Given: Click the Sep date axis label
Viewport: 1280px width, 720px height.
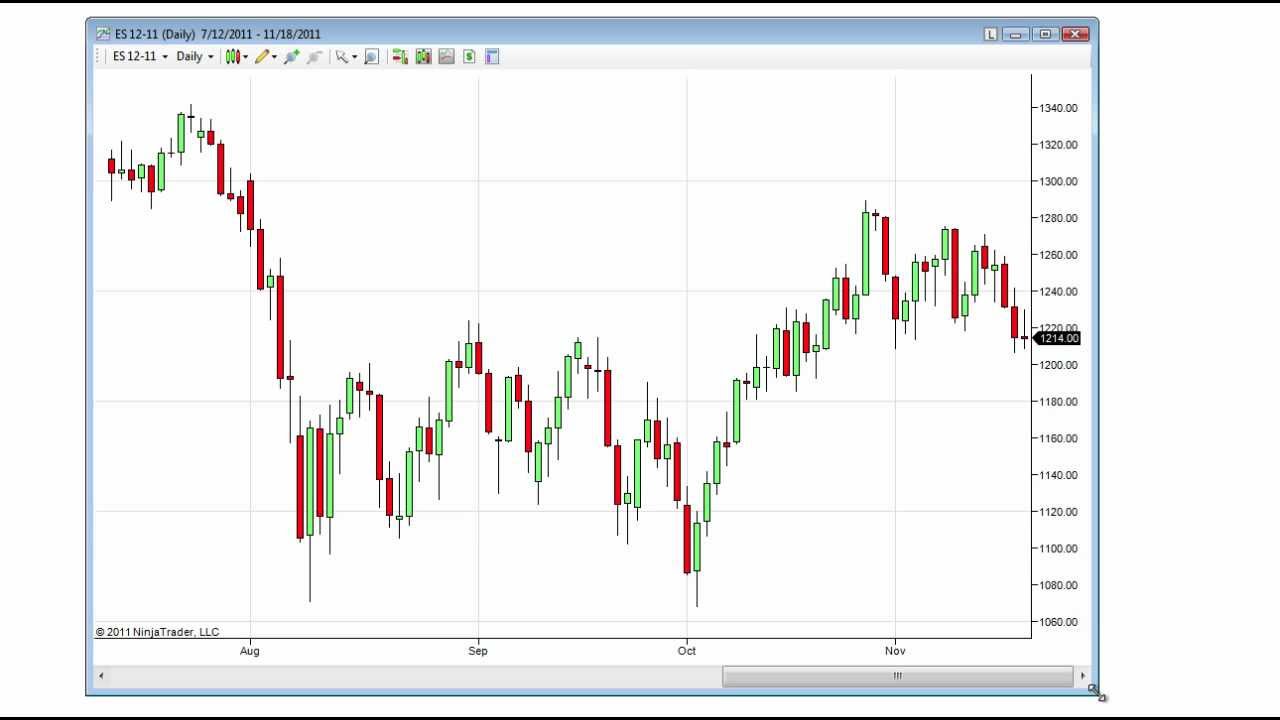Looking at the screenshot, I should tap(478, 651).
